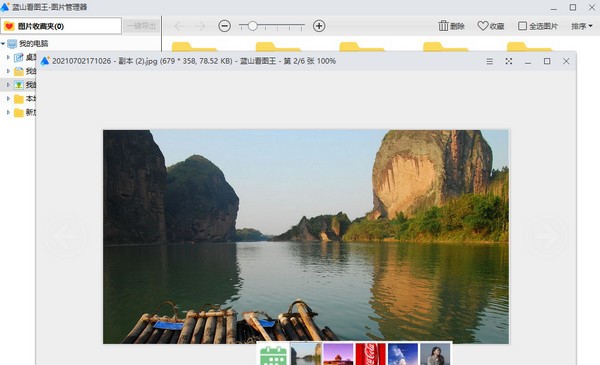Minimize the image viewer window

click(528, 62)
